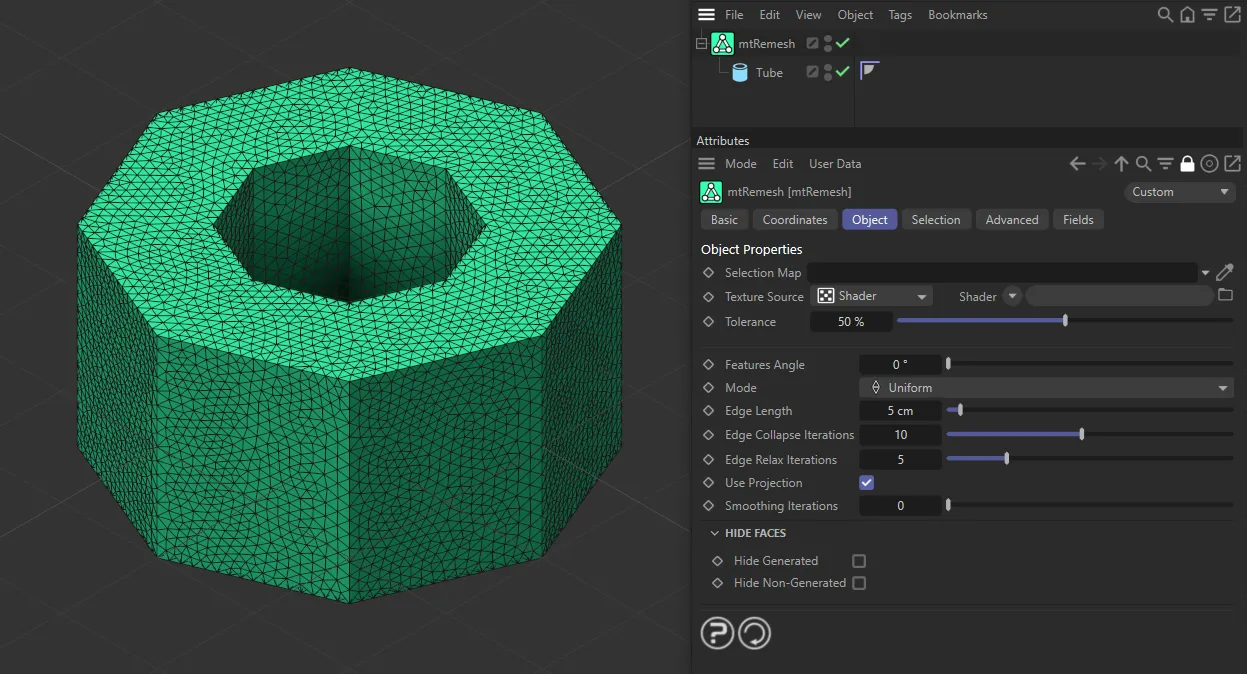
Task: Click the Attribute Manager filter icon
Action: (x=1165, y=163)
